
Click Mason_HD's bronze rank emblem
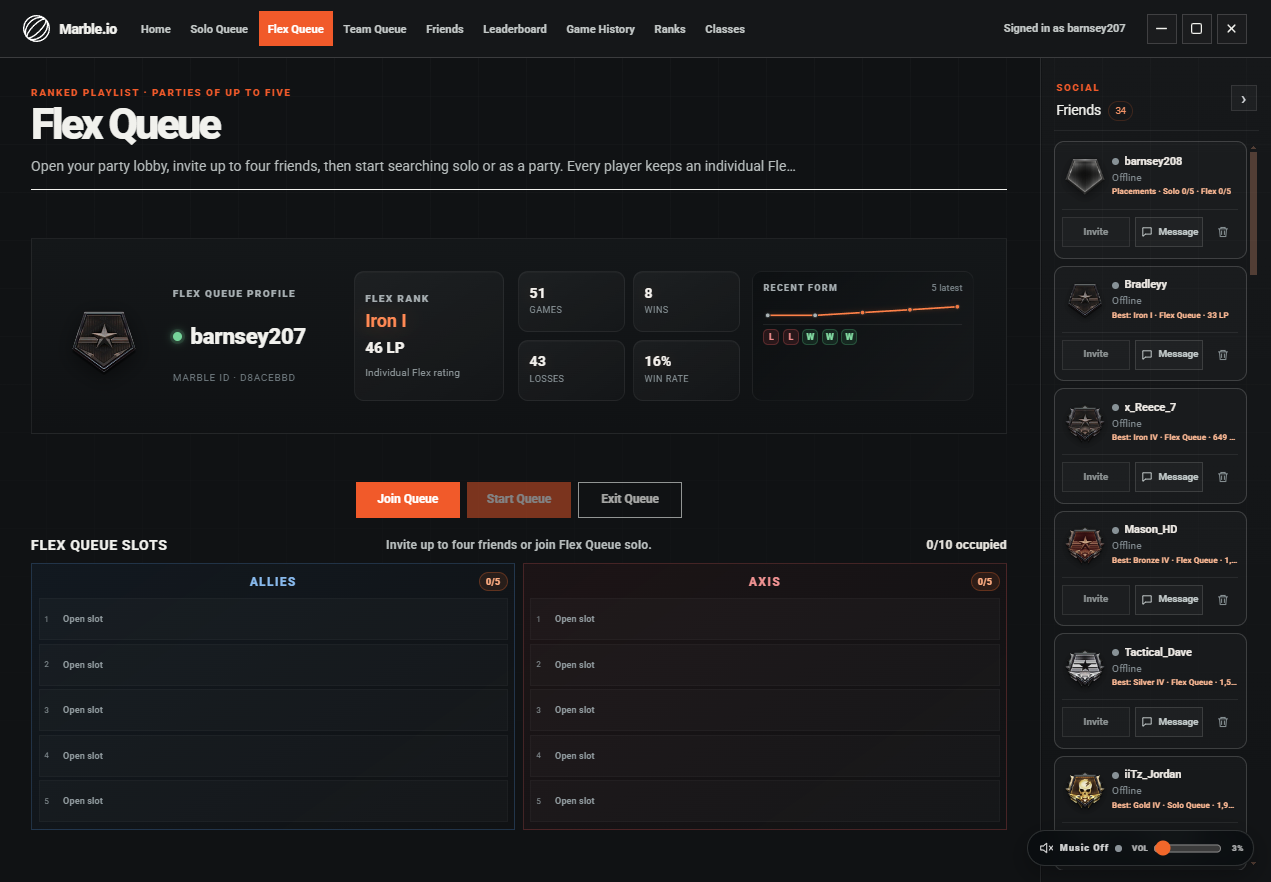coord(1084,544)
